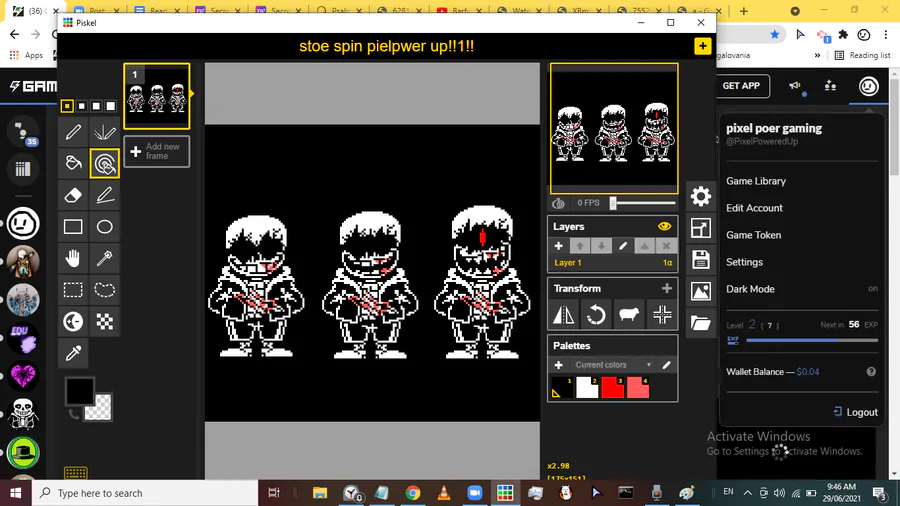Screen dimensions: 900x506
Task: Select the Color picker eyedropper tool
Action: (73, 353)
